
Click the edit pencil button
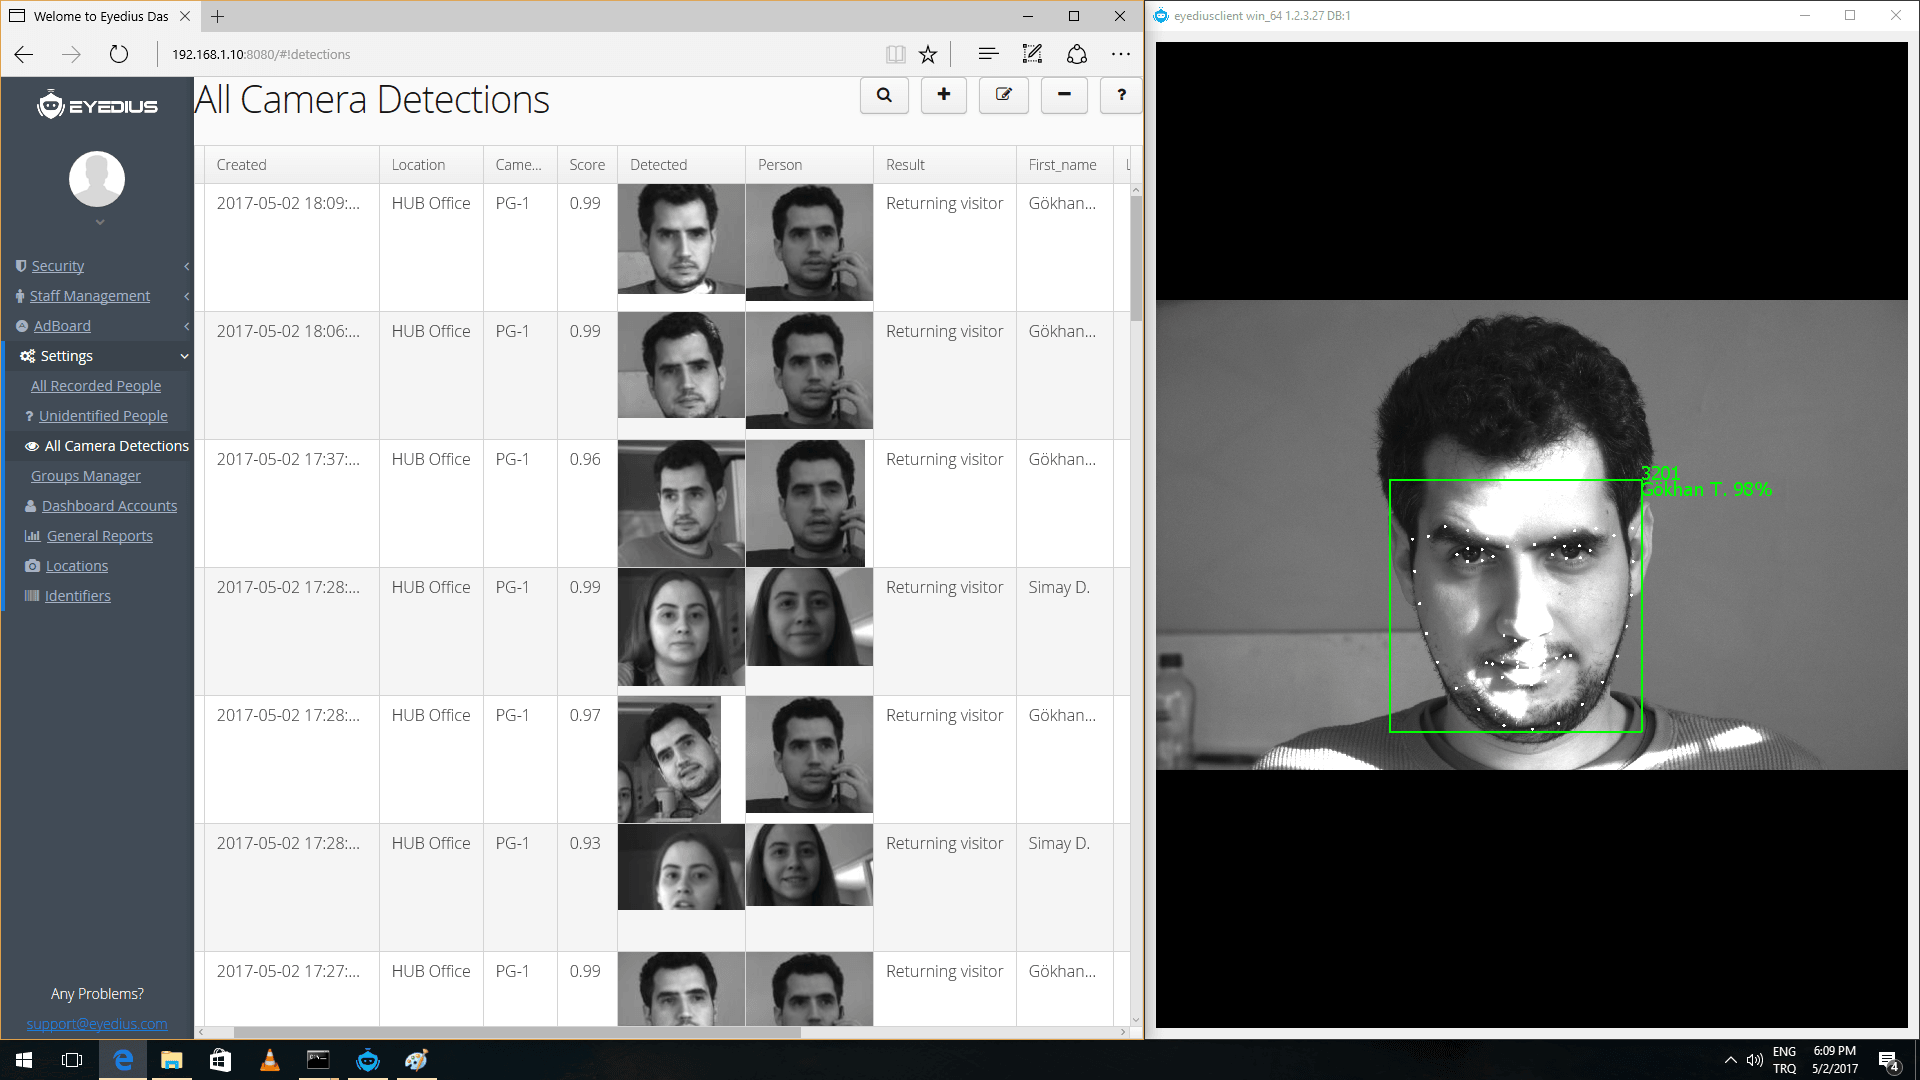pos(1003,95)
